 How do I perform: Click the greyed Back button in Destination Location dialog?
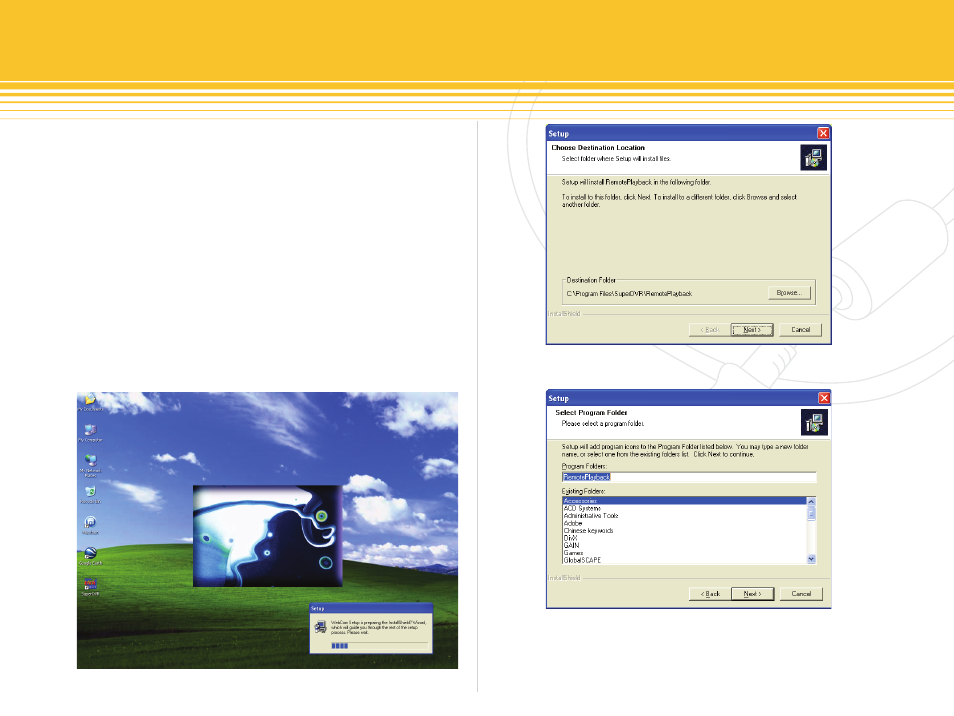[x=709, y=330]
